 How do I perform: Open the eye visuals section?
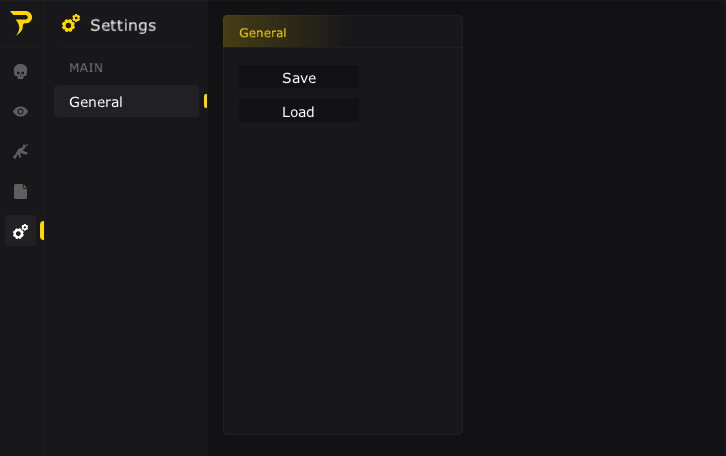pos(20,111)
